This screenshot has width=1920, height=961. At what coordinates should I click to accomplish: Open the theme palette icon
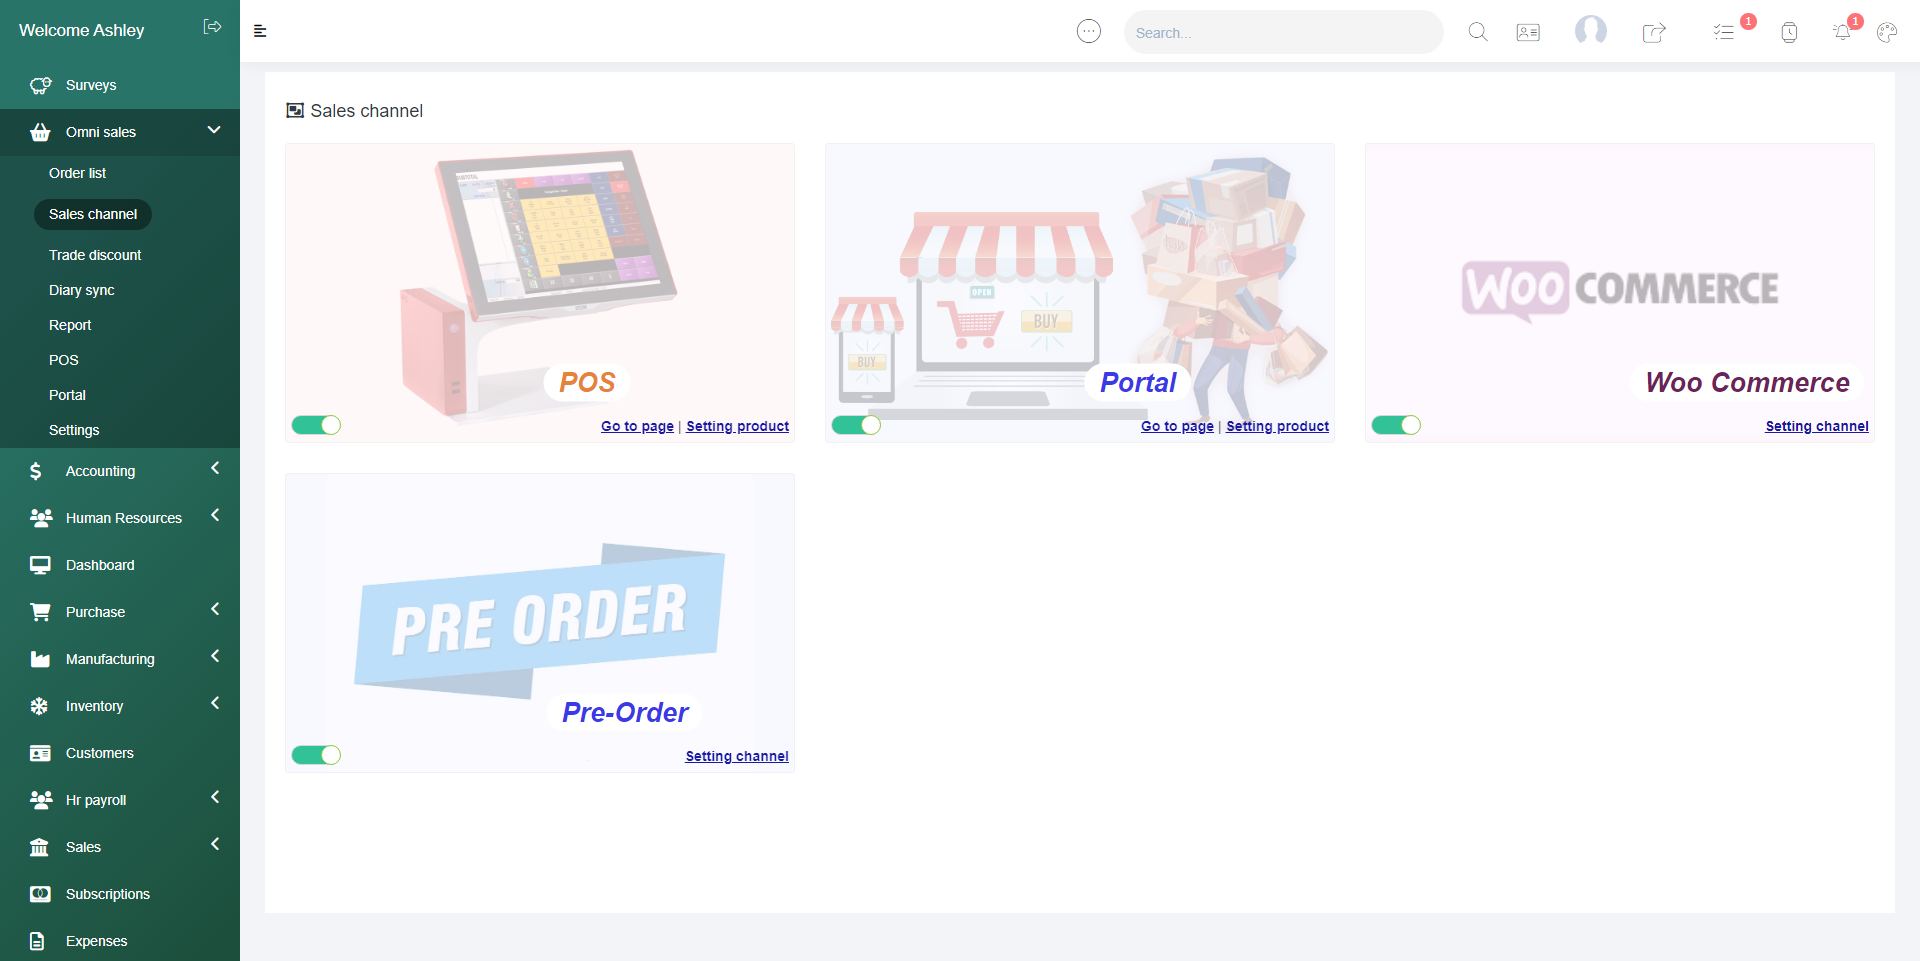coord(1887,32)
